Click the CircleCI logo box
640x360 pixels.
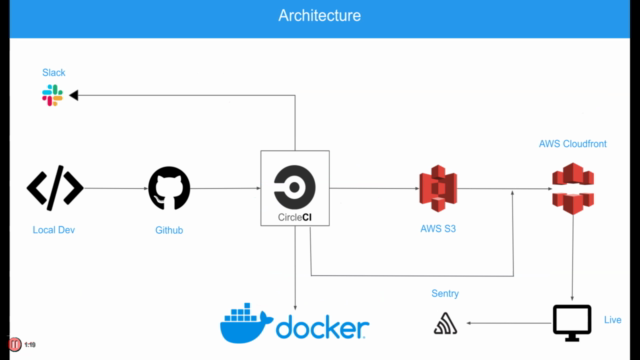(x=295, y=188)
